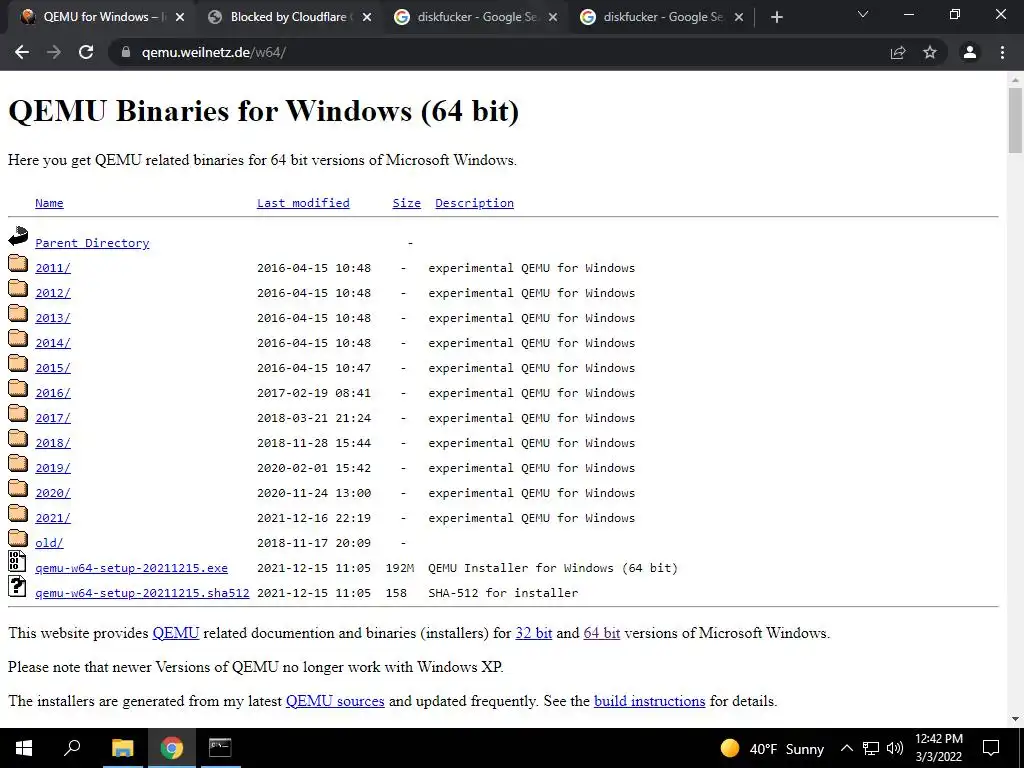Show hidden system tray icons
The image size is (1024, 768).
tap(846, 748)
